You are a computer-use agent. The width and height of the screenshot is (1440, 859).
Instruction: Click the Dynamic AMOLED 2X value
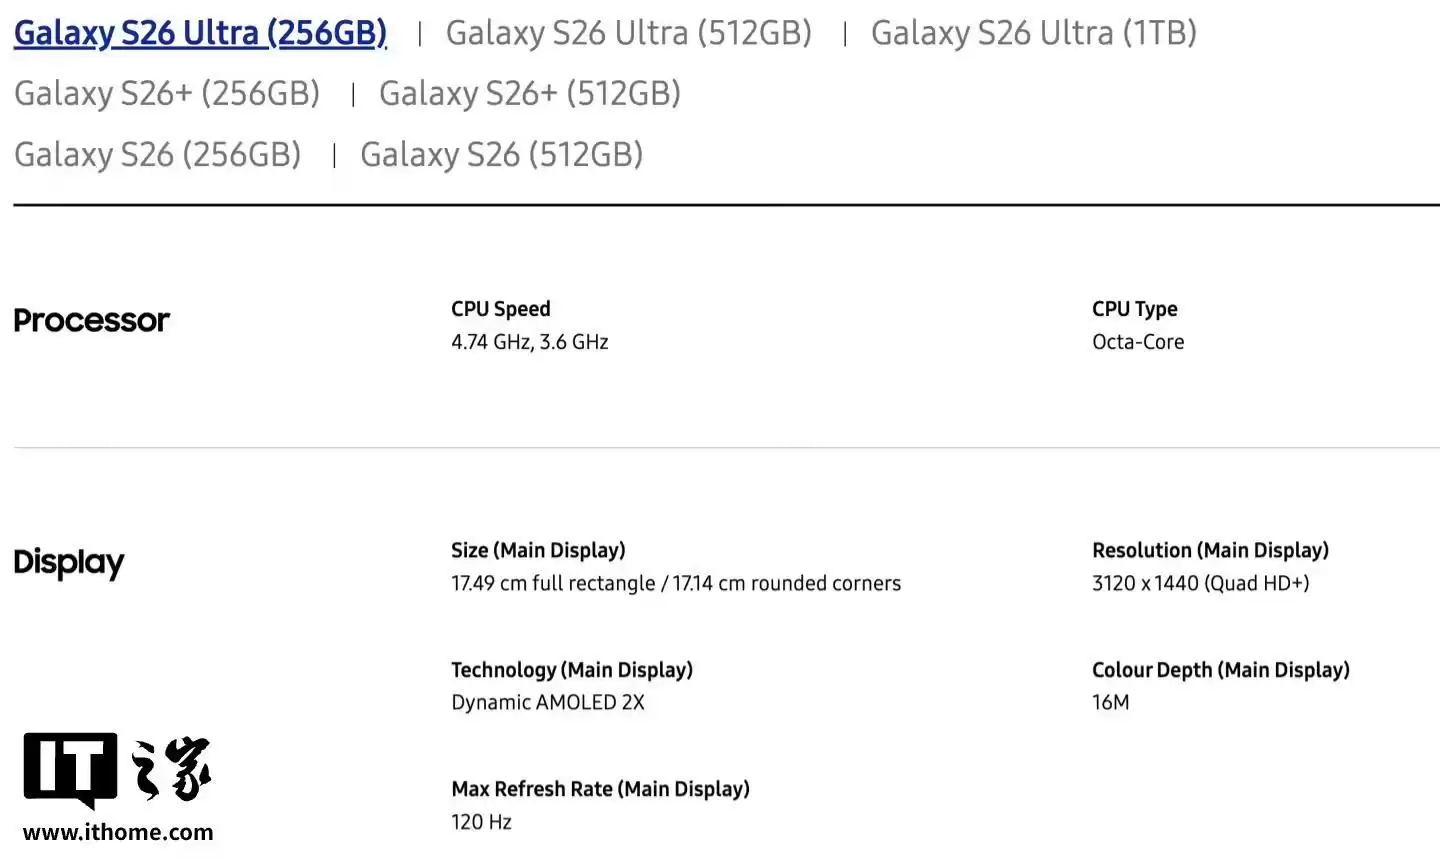546,702
